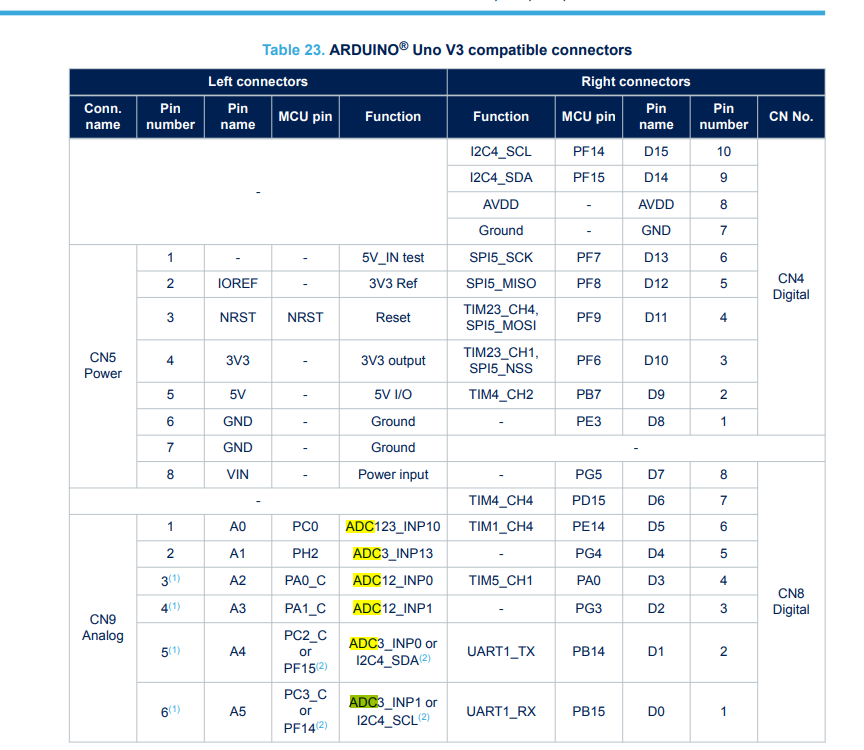Screen dimensions: 864x750
Task: Select 'TIM23_CH1, SPI5_NSS' function cell
Action: (x=501, y=360)
